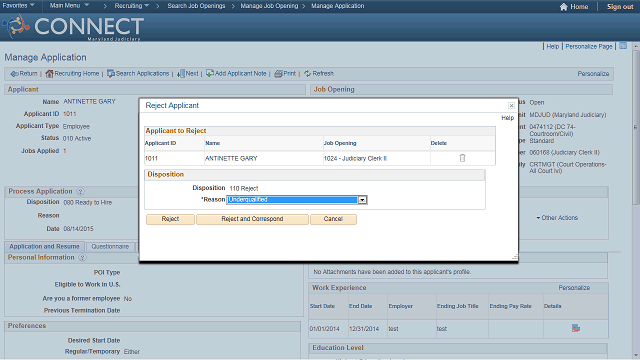Click the vertical page scrollbar
This screenshot has width=640, height=360.
coord(636,200)
